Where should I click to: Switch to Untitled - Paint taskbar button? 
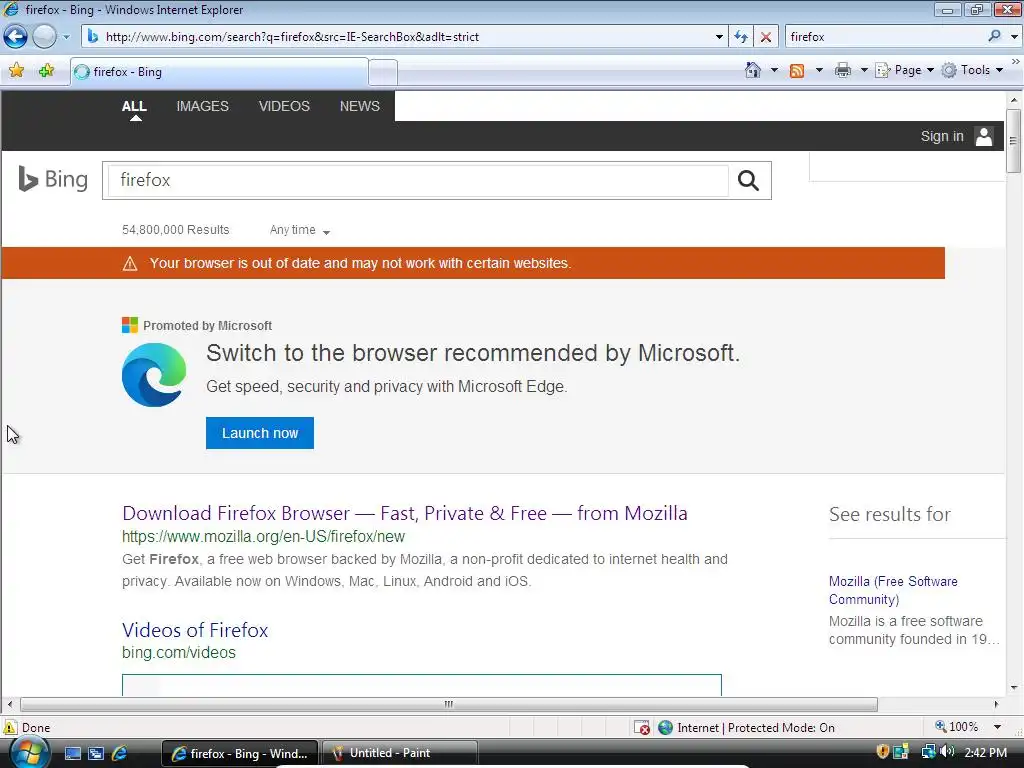point(400,754)
